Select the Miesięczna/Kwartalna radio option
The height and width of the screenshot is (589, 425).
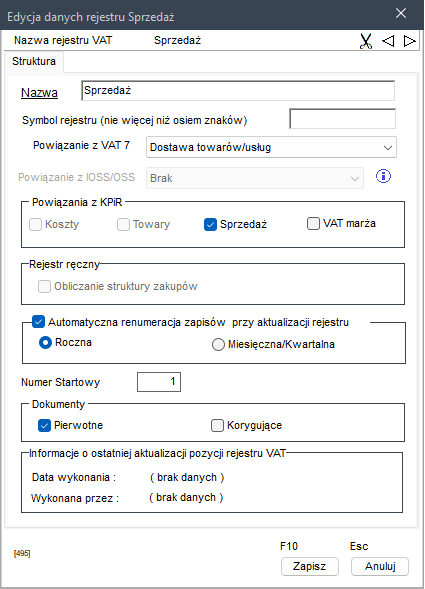tap(218, 344)
